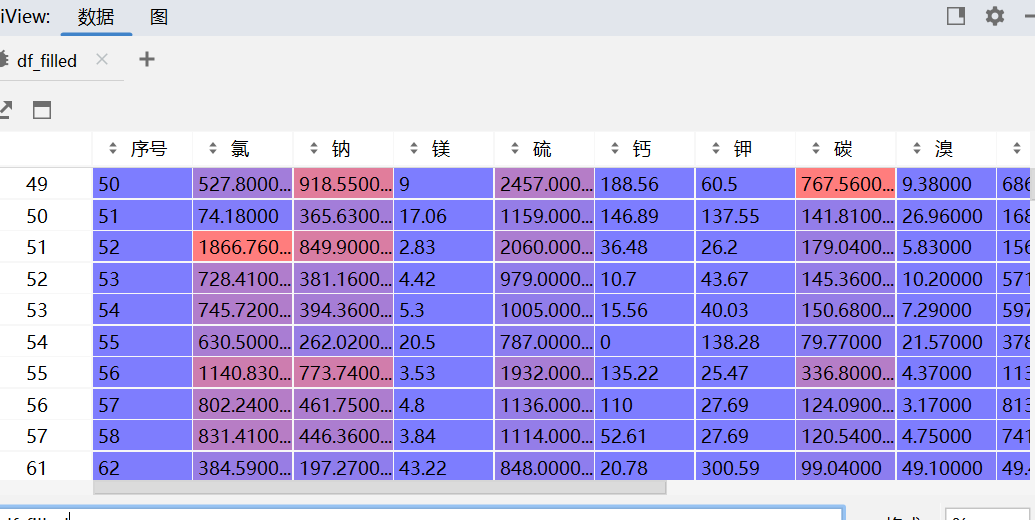The height and width of the screenshot is (520, 1035).
Task: Click cell 110 in 钙 column
Action: (x=644, y=405)
